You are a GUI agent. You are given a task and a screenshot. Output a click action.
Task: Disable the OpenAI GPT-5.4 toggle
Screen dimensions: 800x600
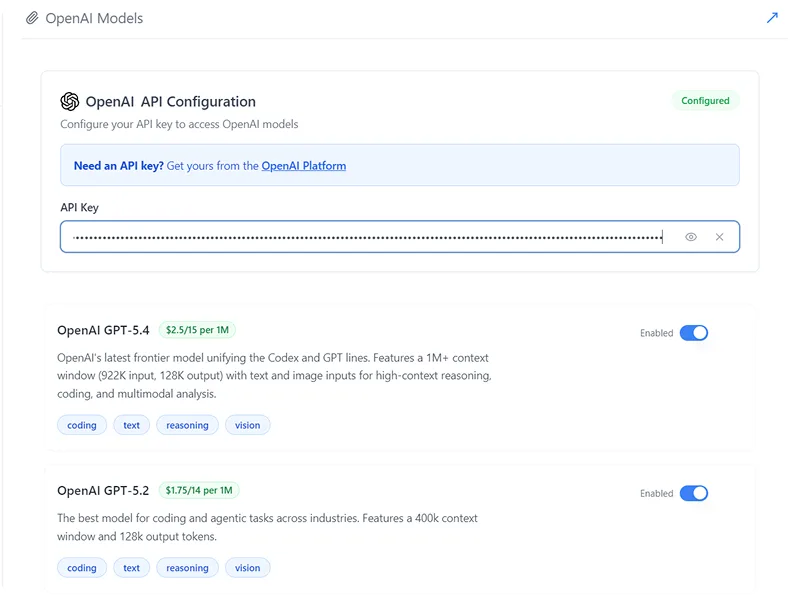(x=694, y=333)
